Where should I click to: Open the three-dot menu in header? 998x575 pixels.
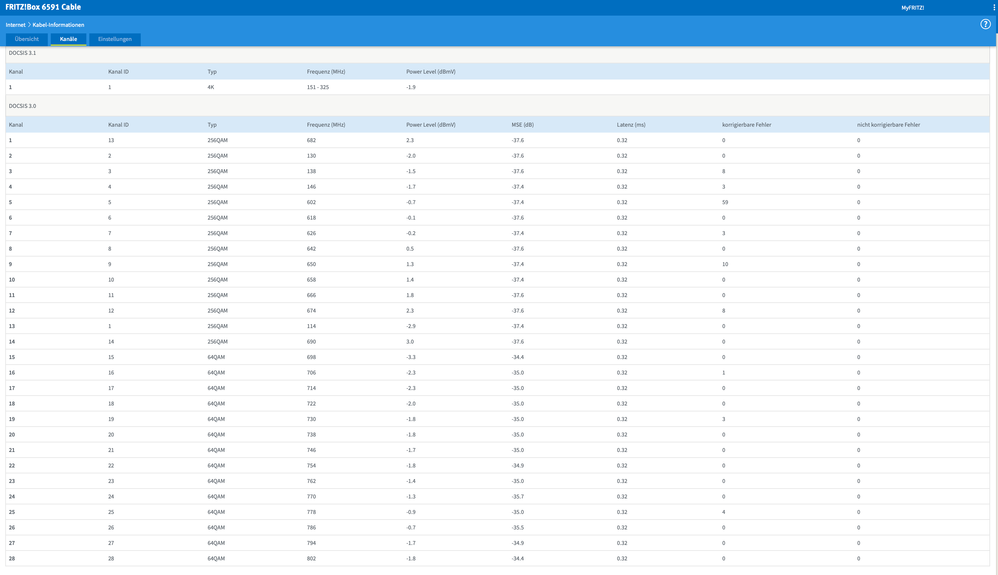click(993, 7)
